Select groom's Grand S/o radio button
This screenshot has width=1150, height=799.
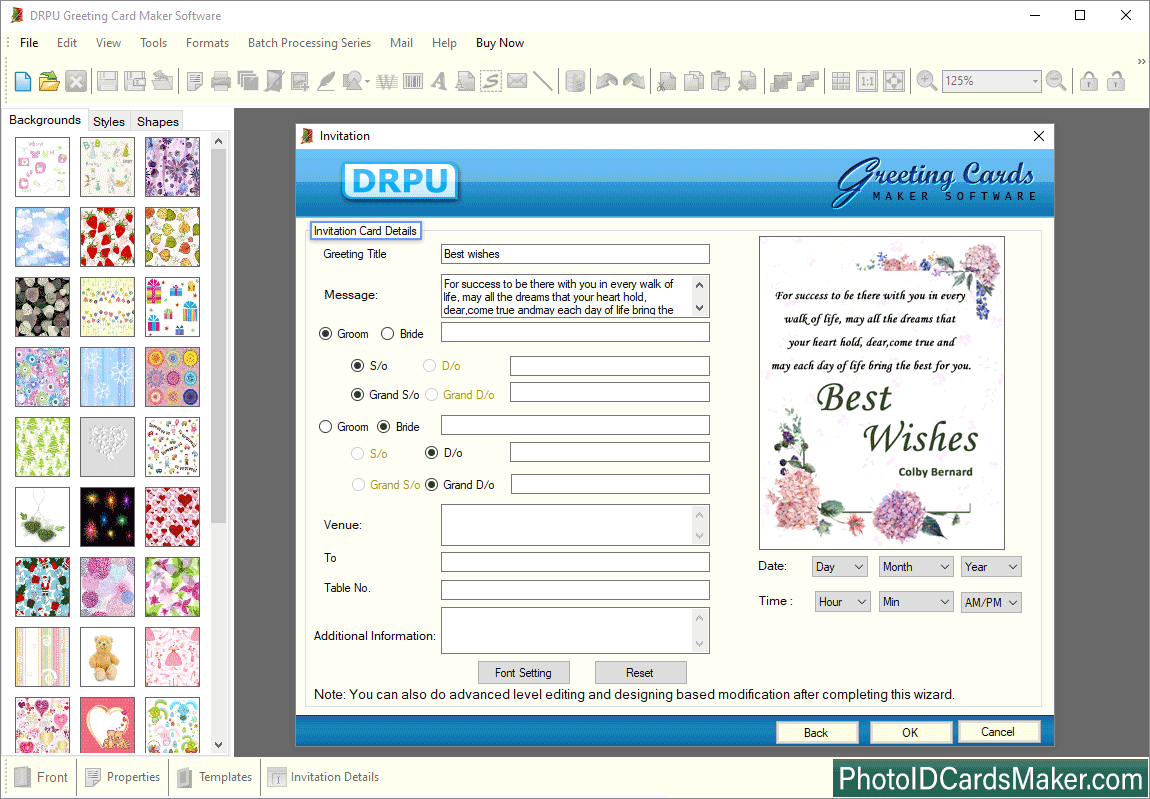tap(358, 395)
